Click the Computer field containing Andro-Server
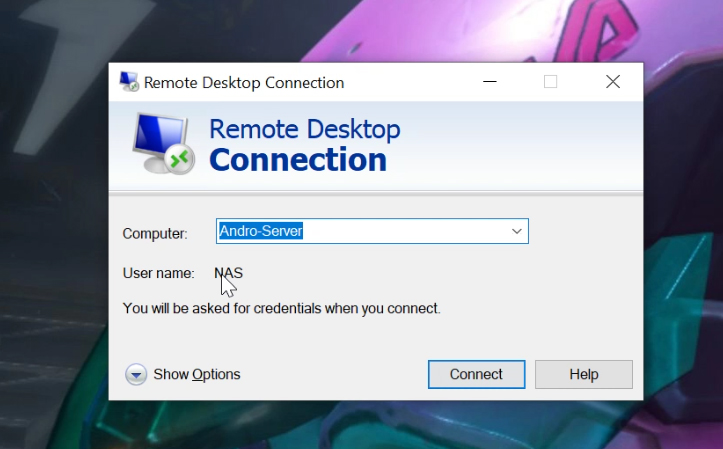Viewport: 723px width, 449px height. coord(372,231)
